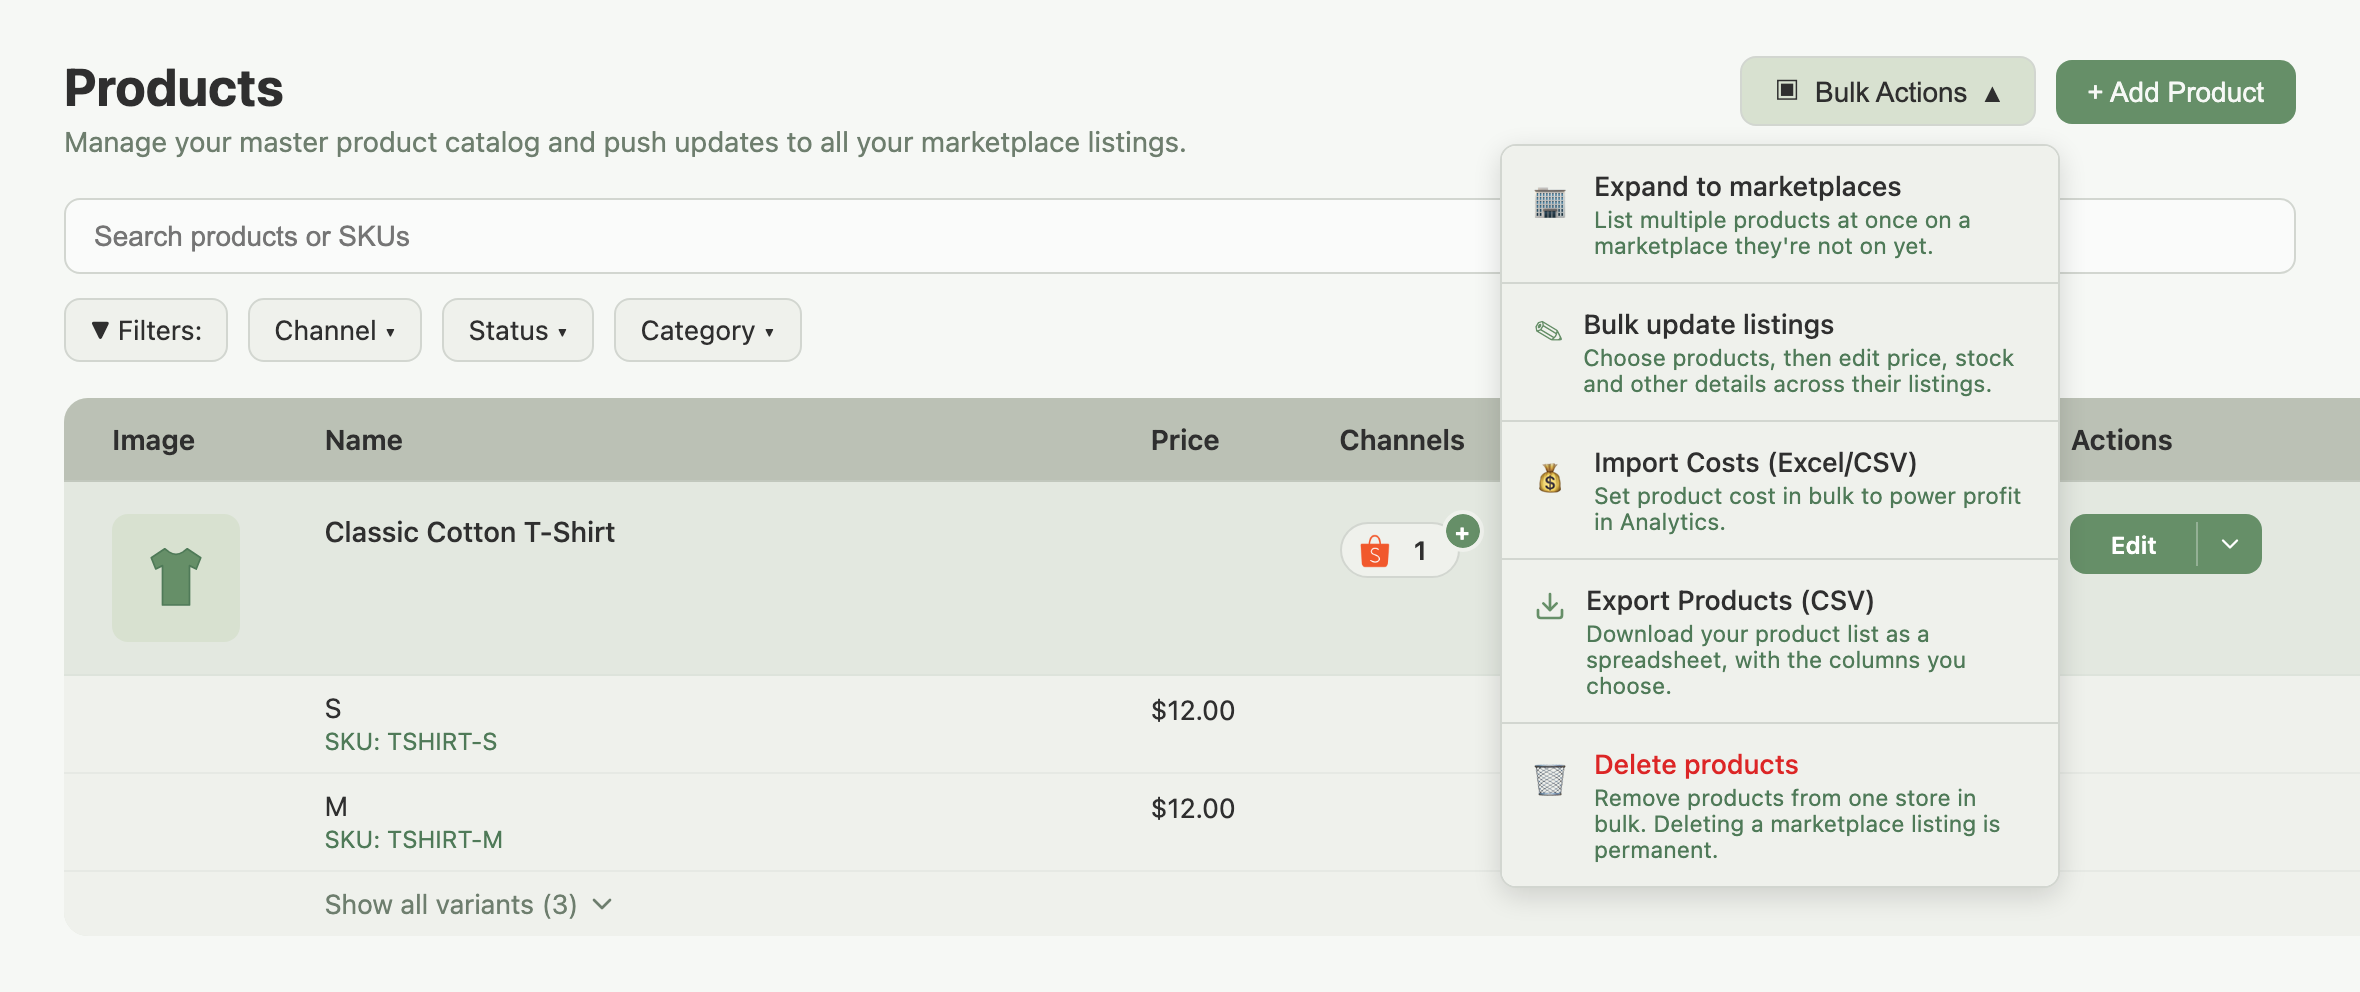This screenshot has height=992, width=2360.
Task: Click the Shopee bag icon in Channels column
Action: (x=1375, y=551)
